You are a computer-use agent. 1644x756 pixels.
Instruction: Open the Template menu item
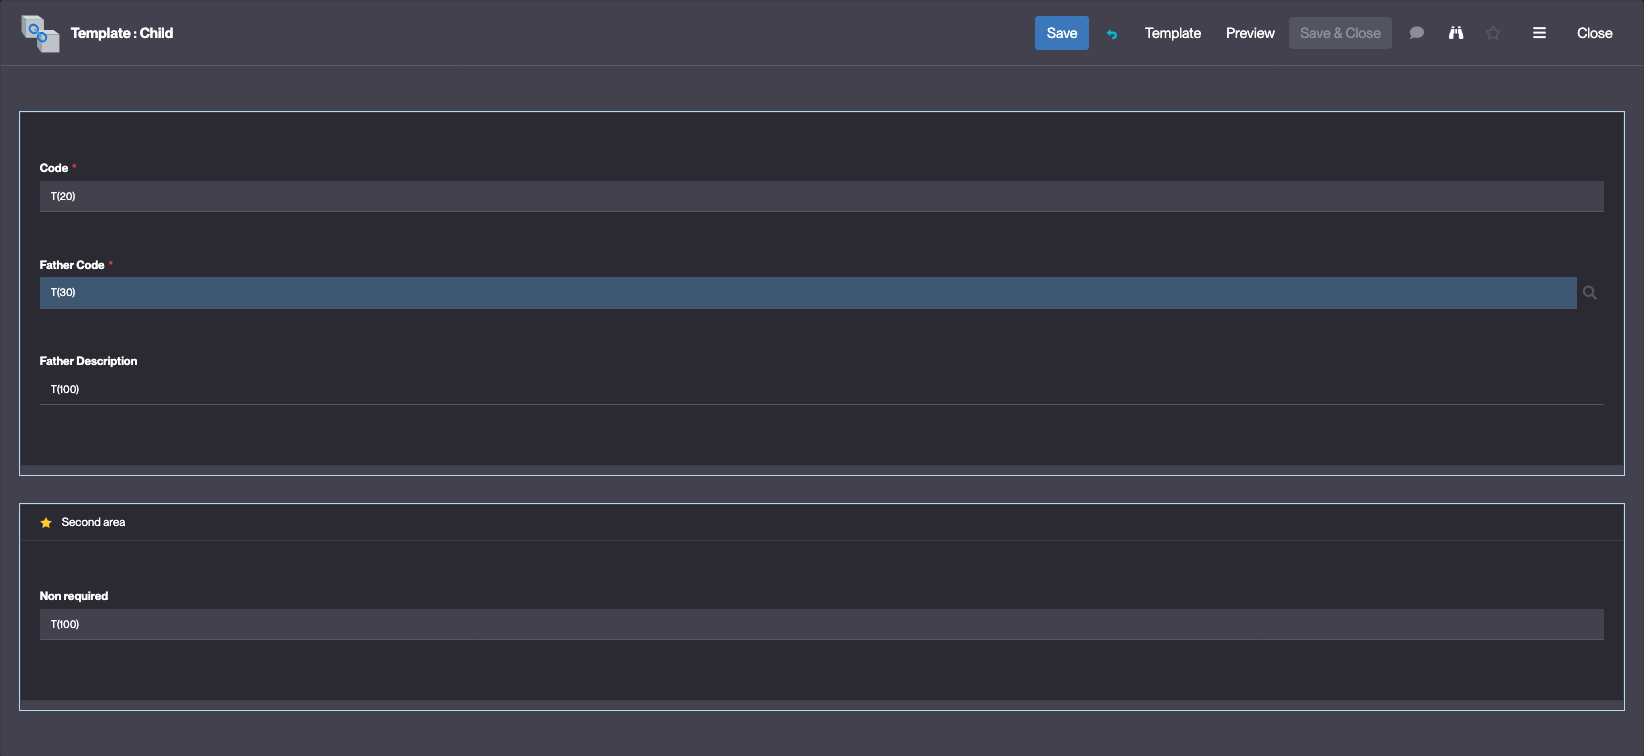point(1172,33)
